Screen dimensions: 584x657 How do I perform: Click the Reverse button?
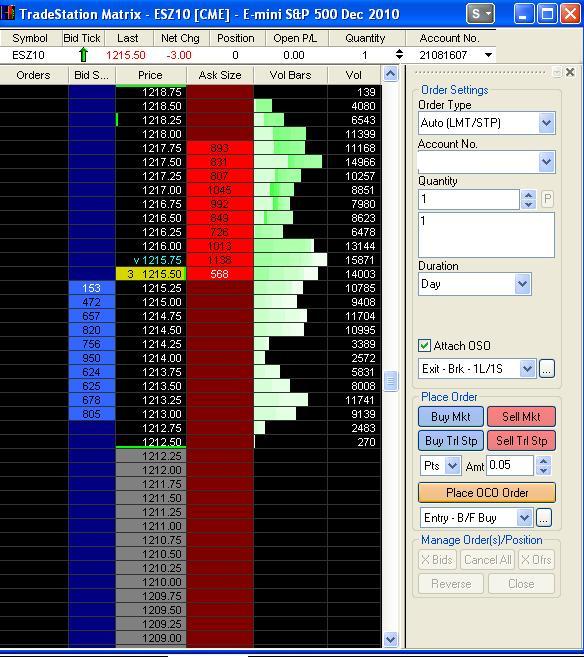coord(451,584)
